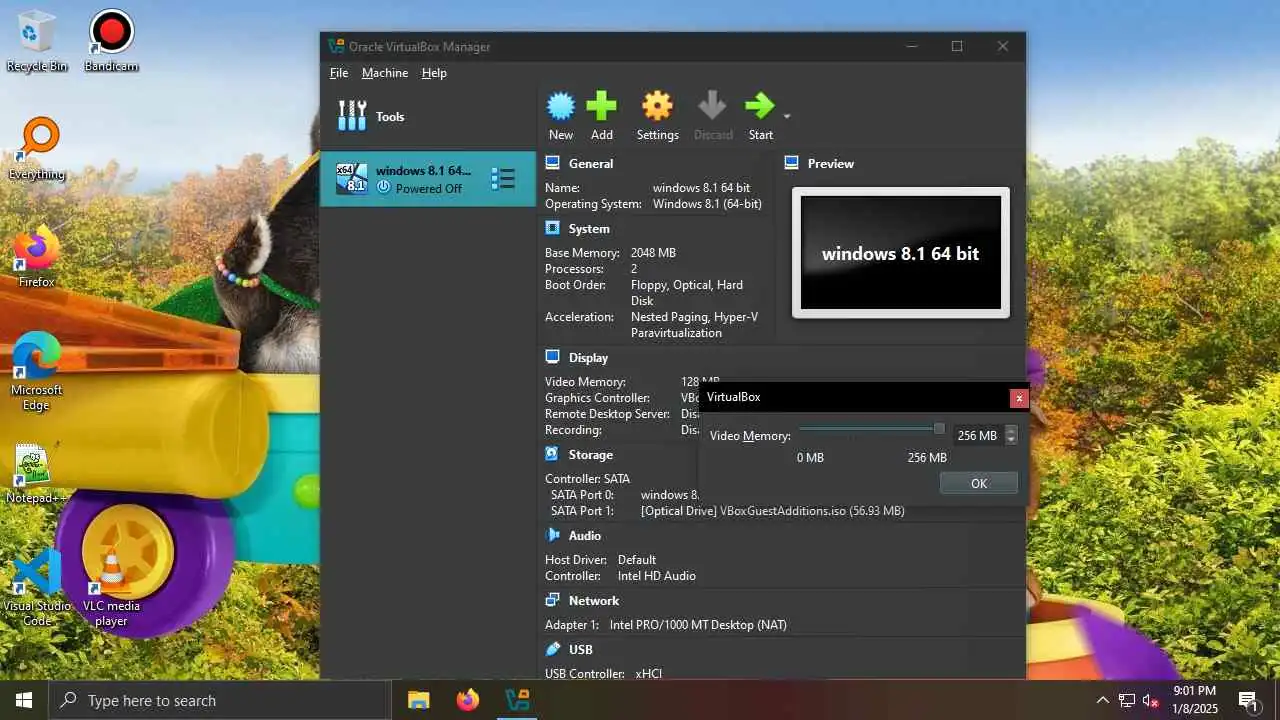Image resolution: width=1280 pixels, height=720 pixels.
Task: Open the Display section heading link
Action: 588,357
